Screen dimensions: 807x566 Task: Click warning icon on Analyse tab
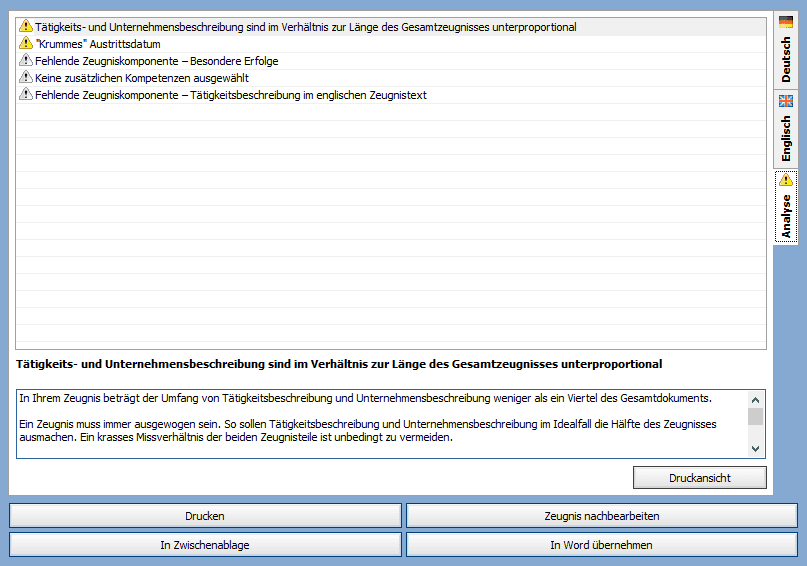coord(786,180)
